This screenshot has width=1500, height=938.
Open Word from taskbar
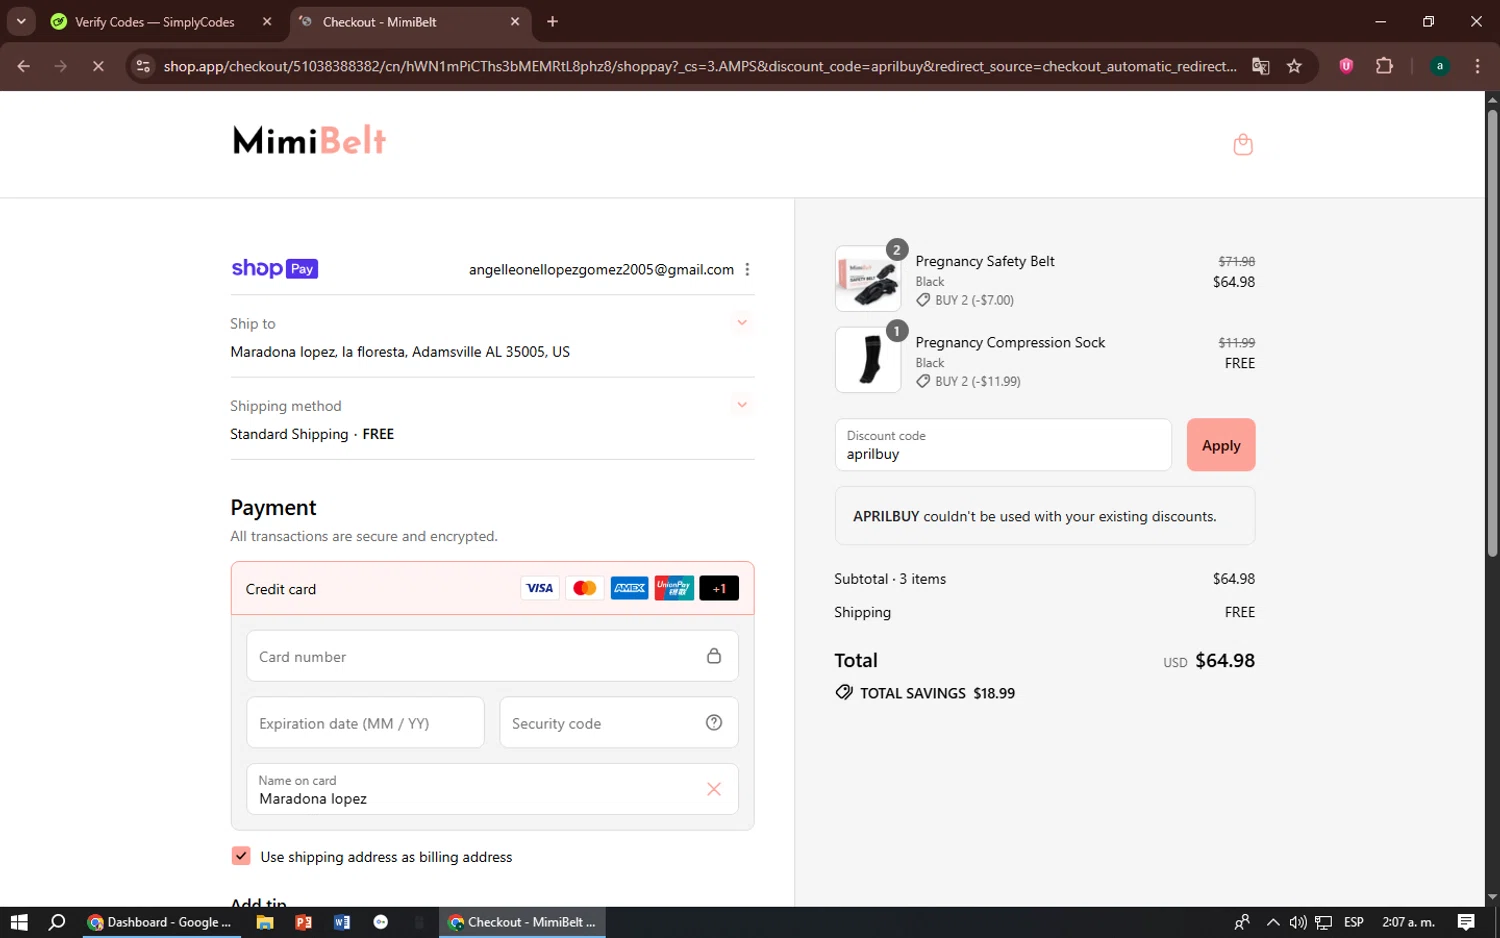pos(342,922)
